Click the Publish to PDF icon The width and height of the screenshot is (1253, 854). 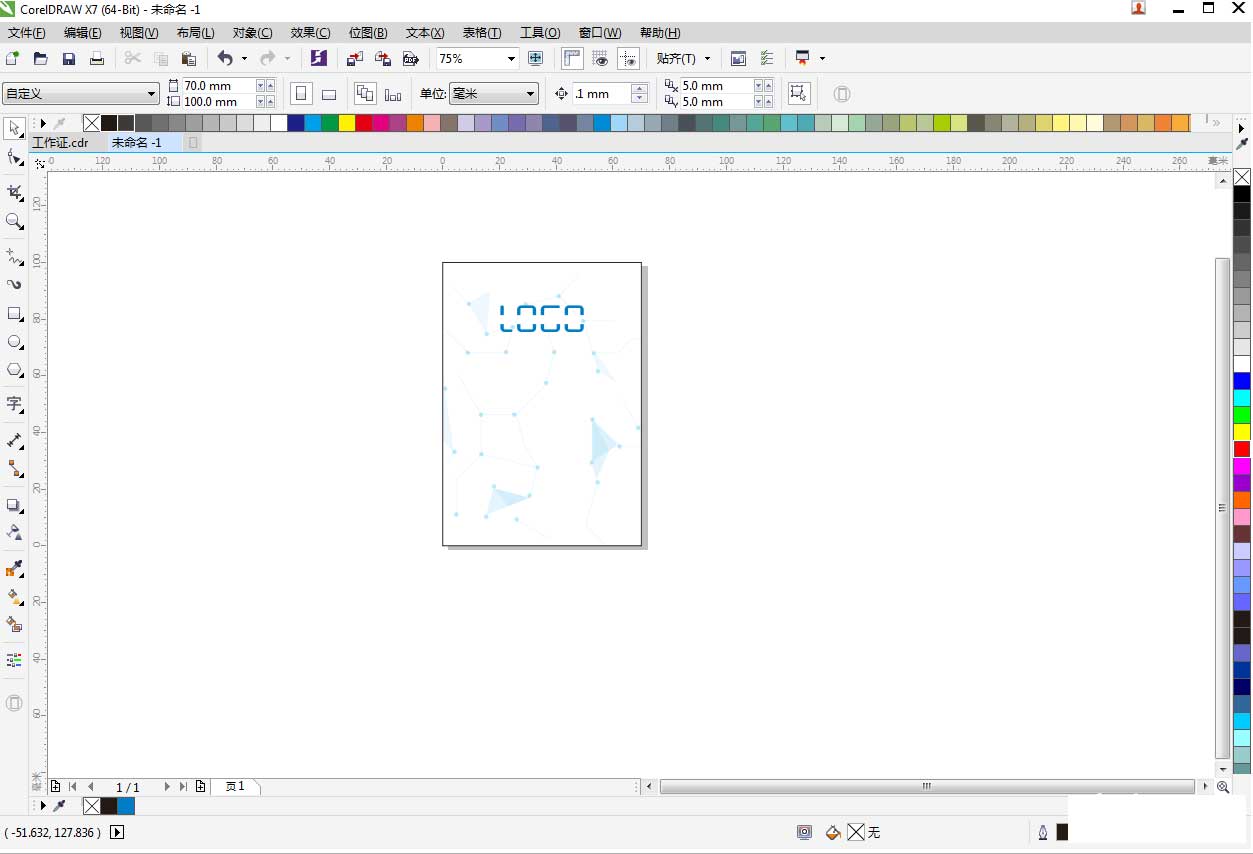point(410,58)
